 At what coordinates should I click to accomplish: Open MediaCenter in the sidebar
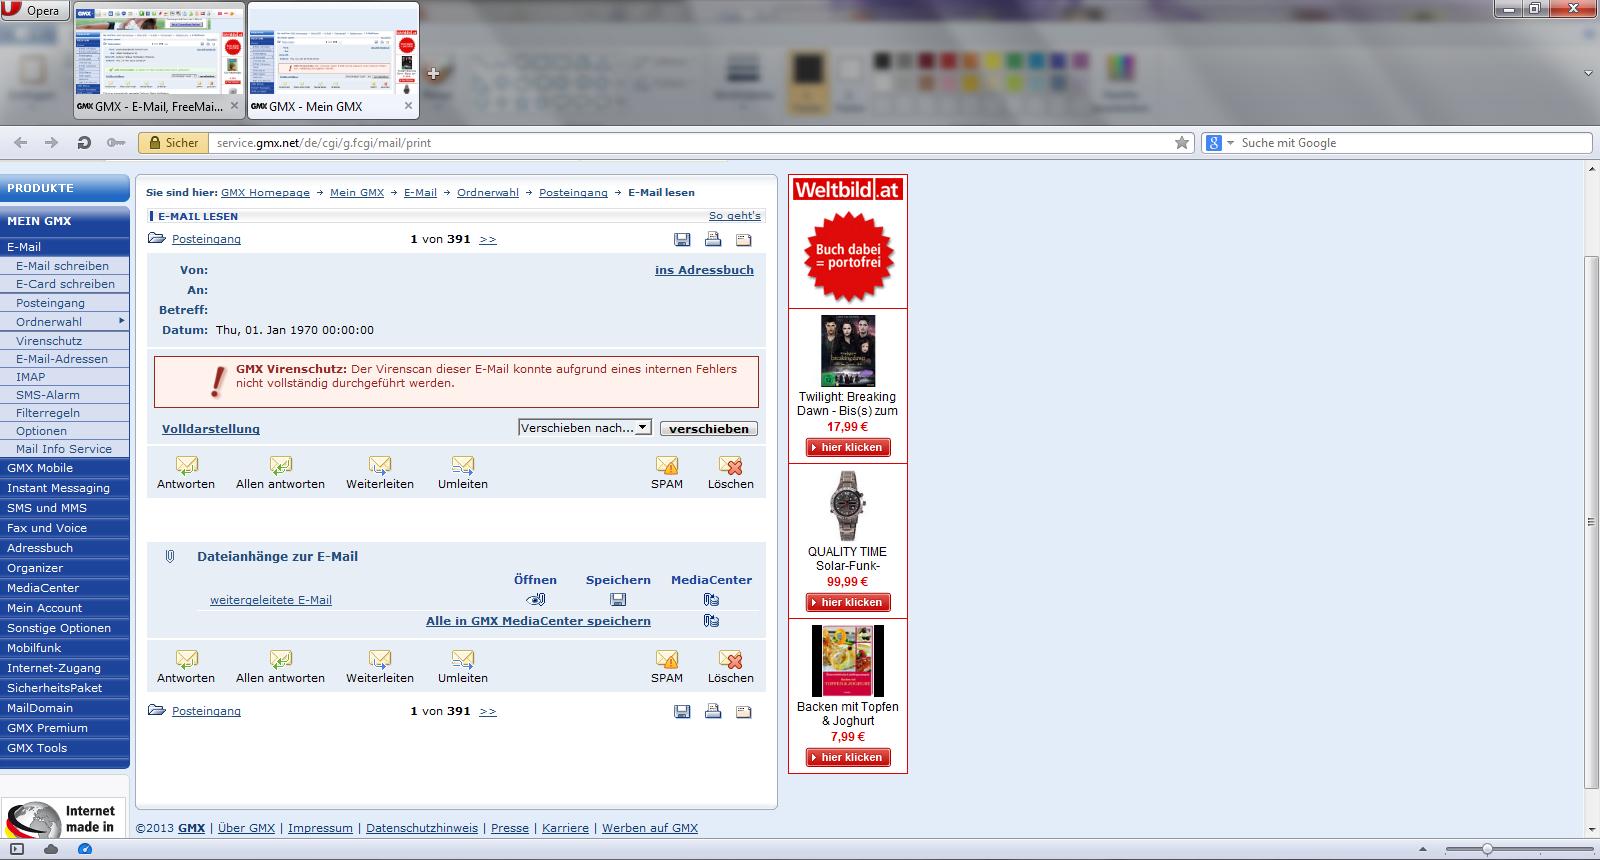43,588
